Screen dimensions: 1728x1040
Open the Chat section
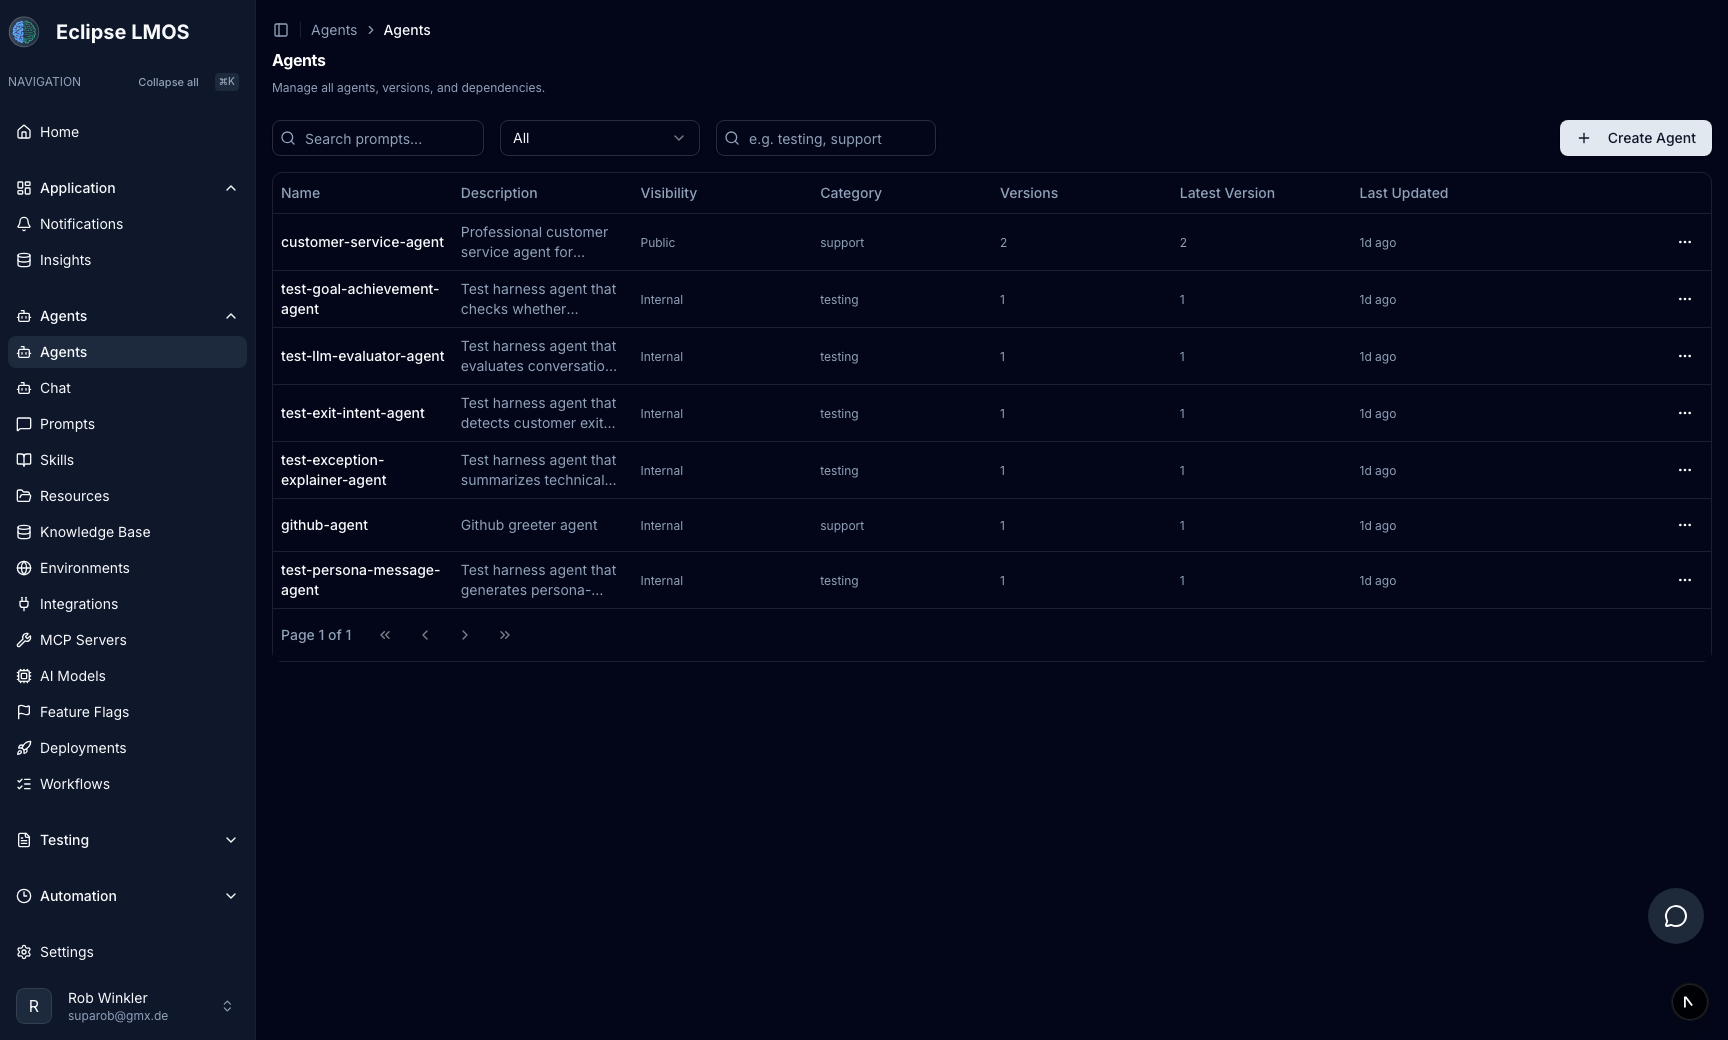click(x=127, y=388)
